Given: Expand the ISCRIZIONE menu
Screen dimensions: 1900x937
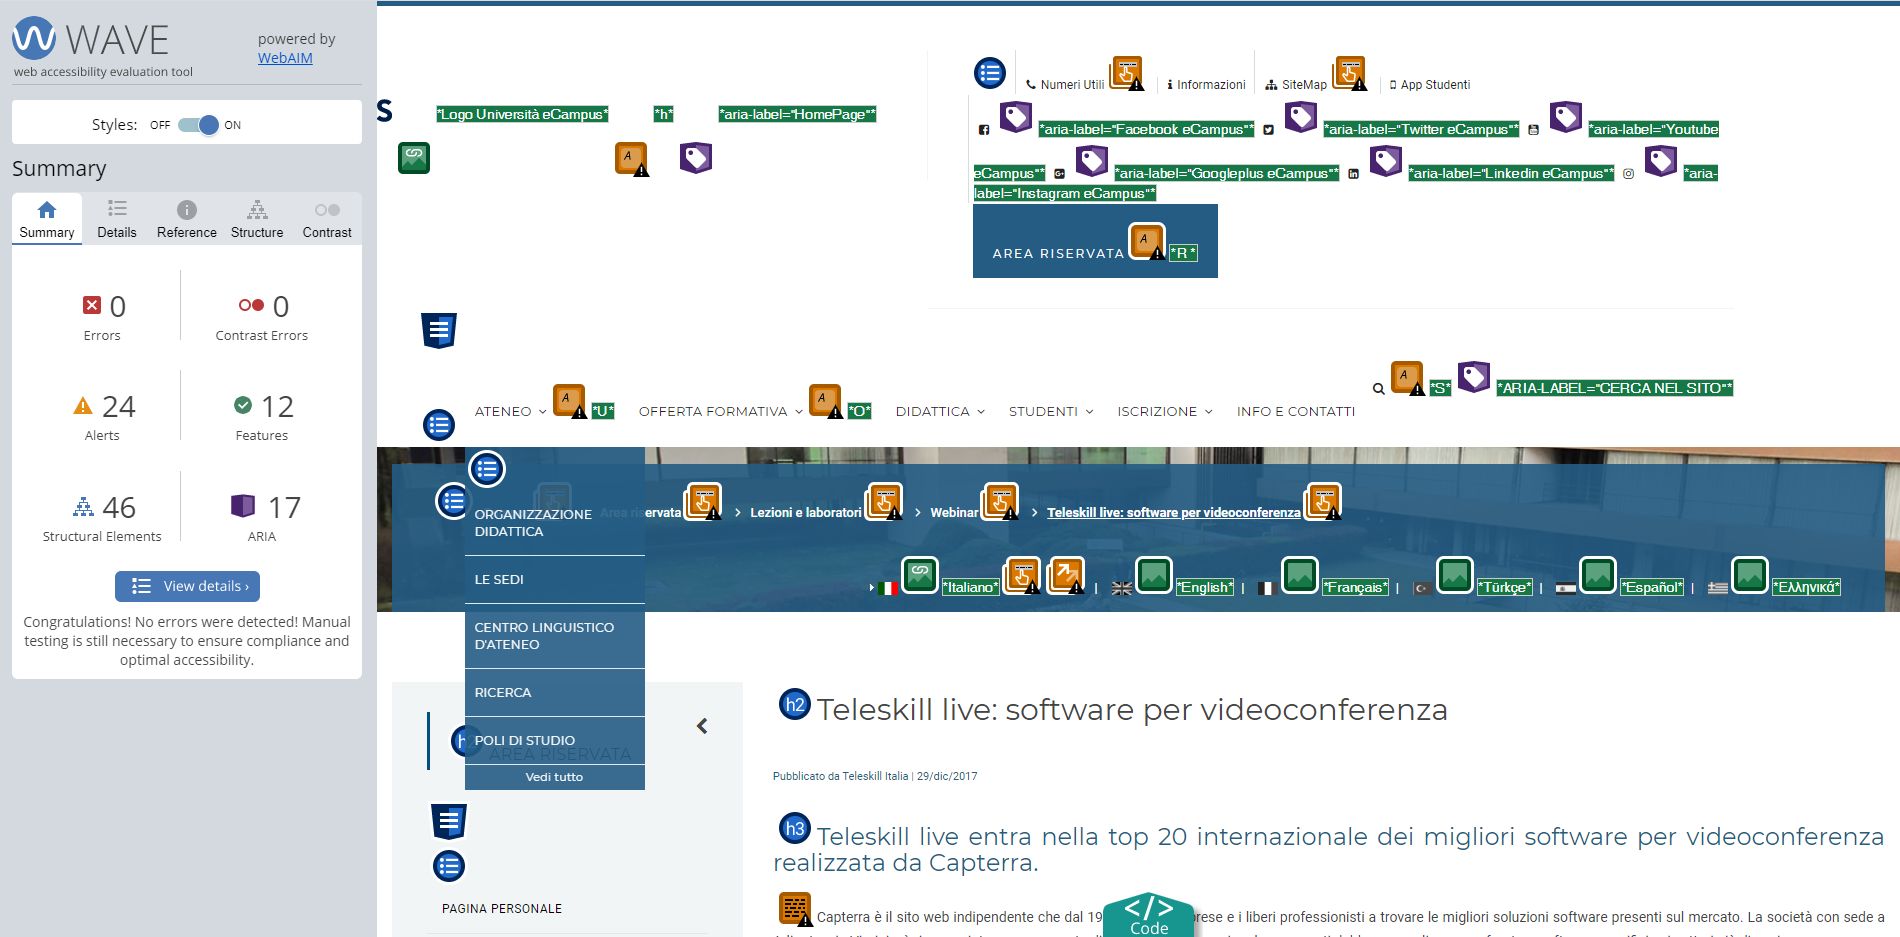Looking at the screenshot, I should point(1164,411).
